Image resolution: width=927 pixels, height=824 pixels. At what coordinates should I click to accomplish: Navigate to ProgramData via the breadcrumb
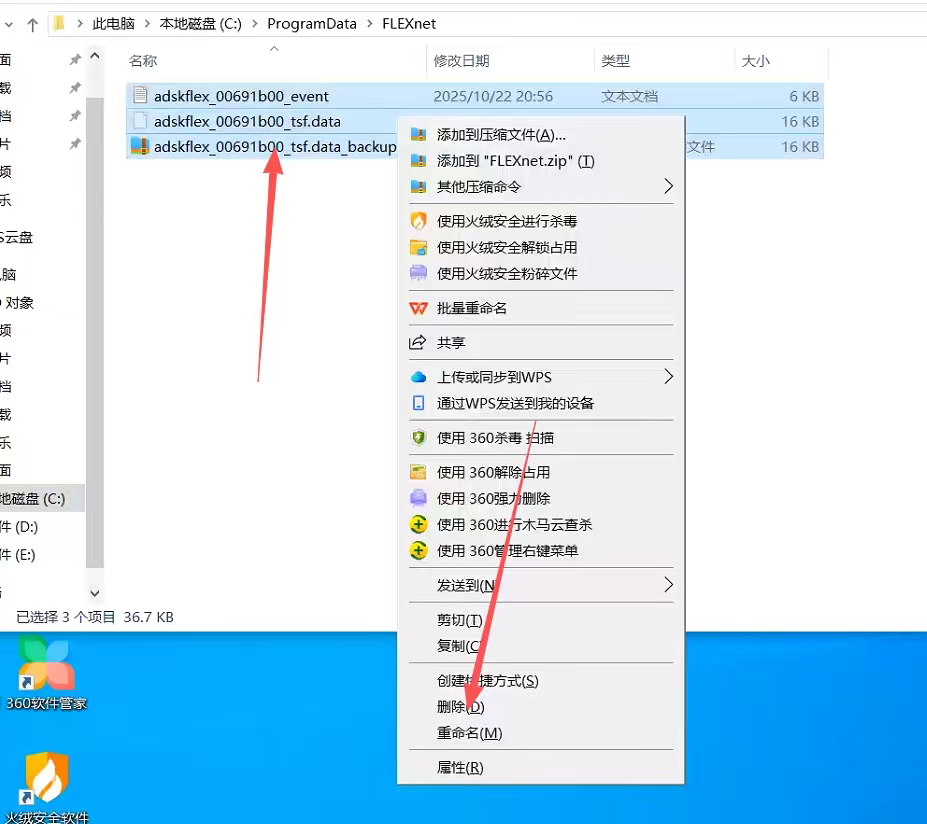(x=312, y=23)
